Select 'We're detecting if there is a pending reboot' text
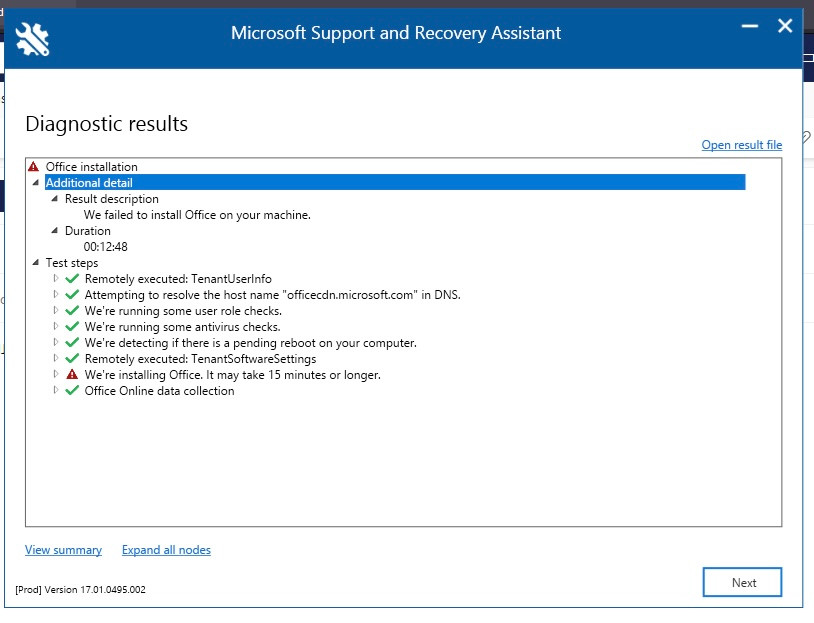This screenshot has height=623, width=814. pyautogui.click(x=251, y=343)
